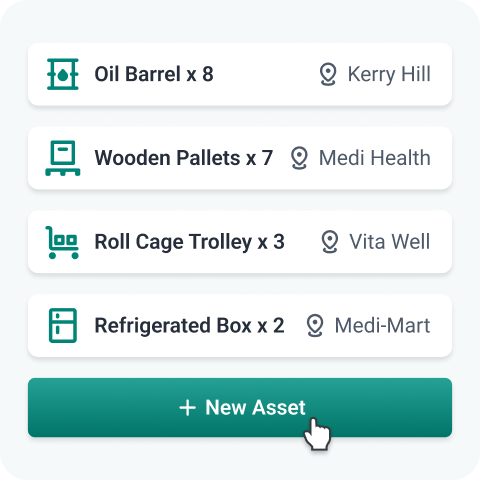Click the Kerry Hill location label

389,74
